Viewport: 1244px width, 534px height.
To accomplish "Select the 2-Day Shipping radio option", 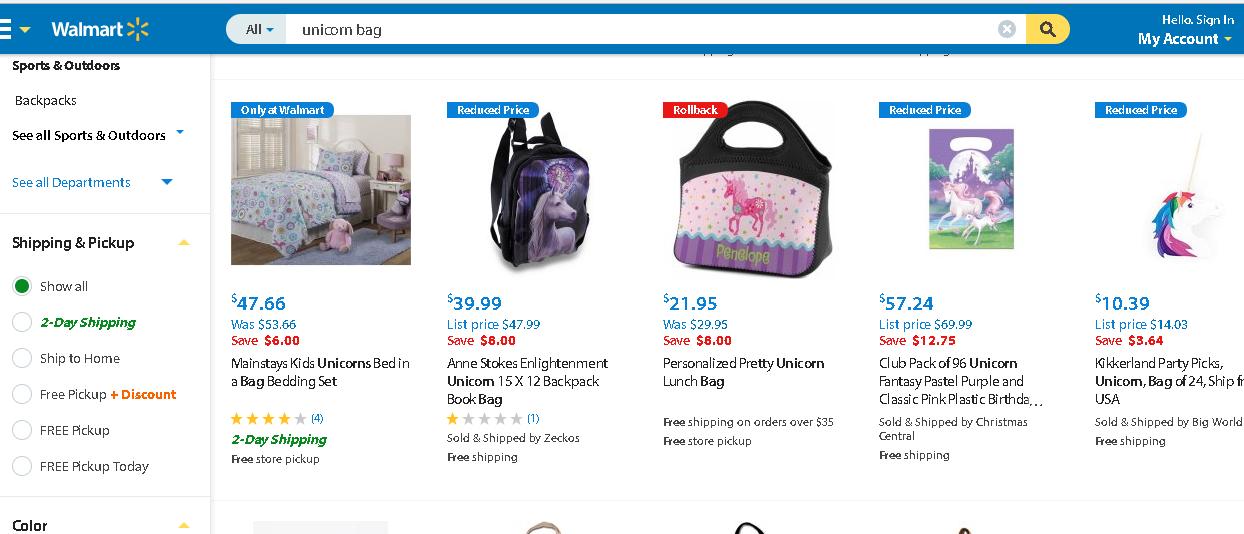I will click(x=22, y=322).
